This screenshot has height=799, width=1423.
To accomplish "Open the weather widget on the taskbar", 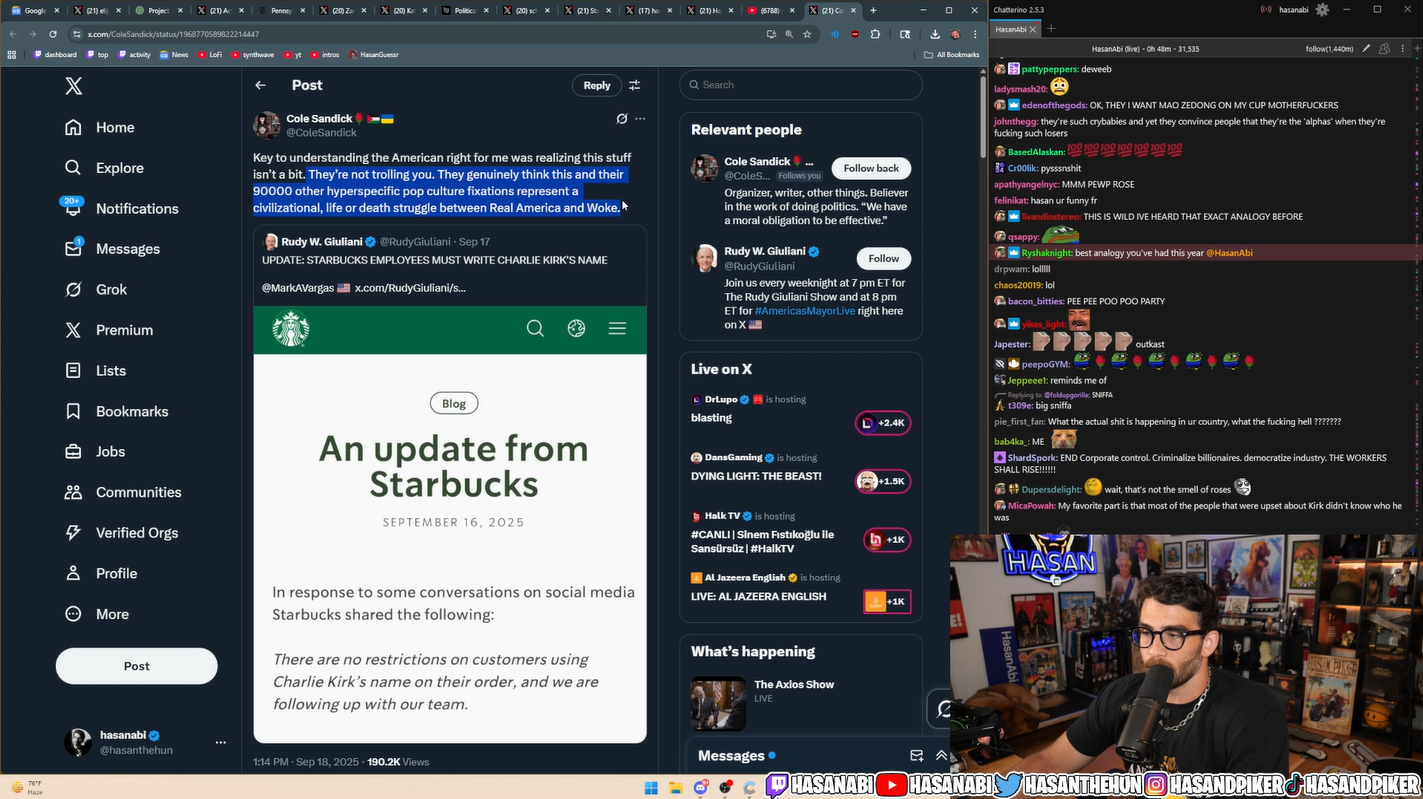I will (x=27, y=786).
